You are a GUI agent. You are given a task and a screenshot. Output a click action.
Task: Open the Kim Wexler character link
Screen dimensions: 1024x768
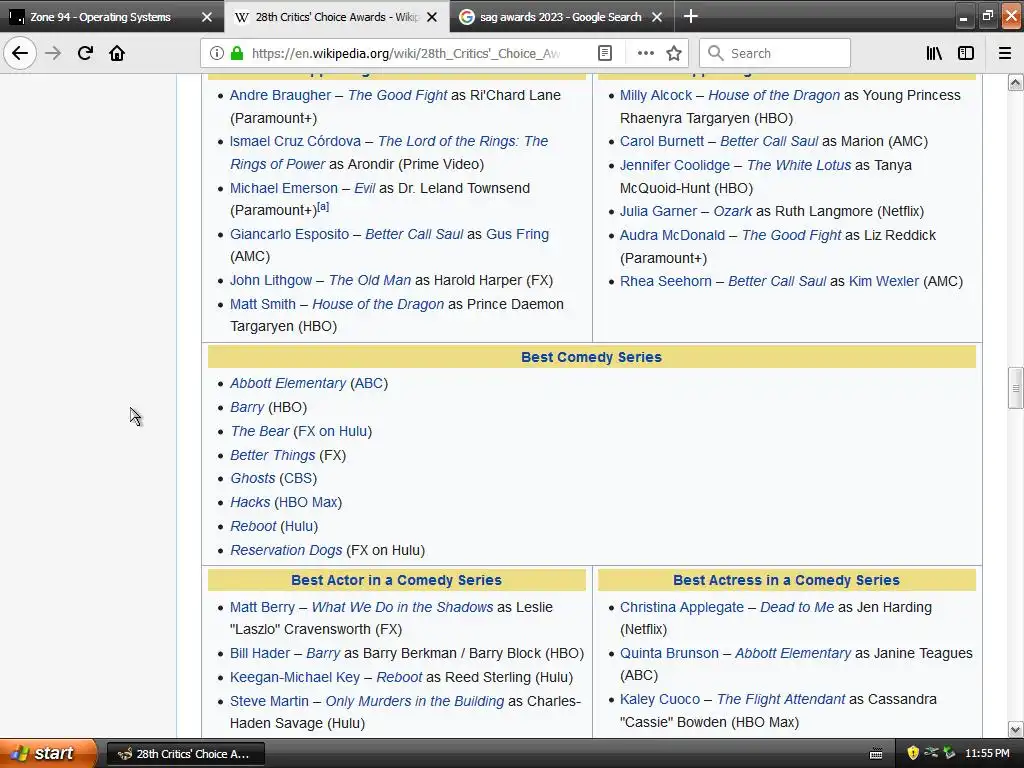point(884,281)
